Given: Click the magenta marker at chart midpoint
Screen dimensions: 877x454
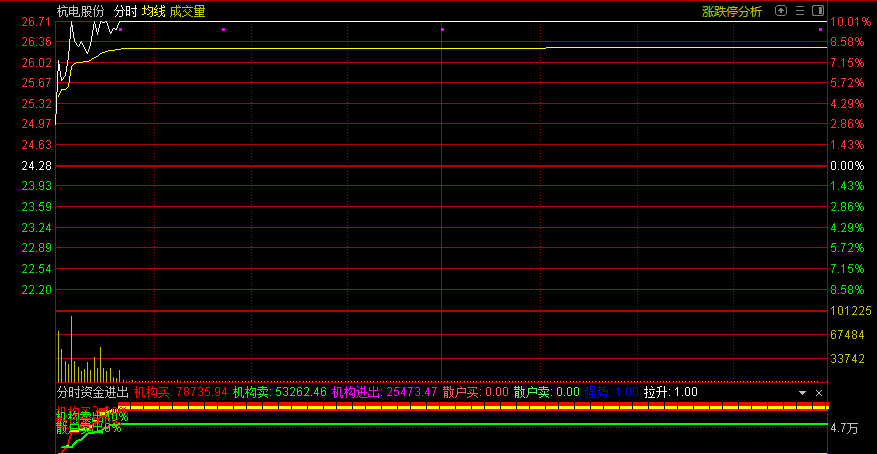Looking at the screenshot, I should tap(441, 30).
